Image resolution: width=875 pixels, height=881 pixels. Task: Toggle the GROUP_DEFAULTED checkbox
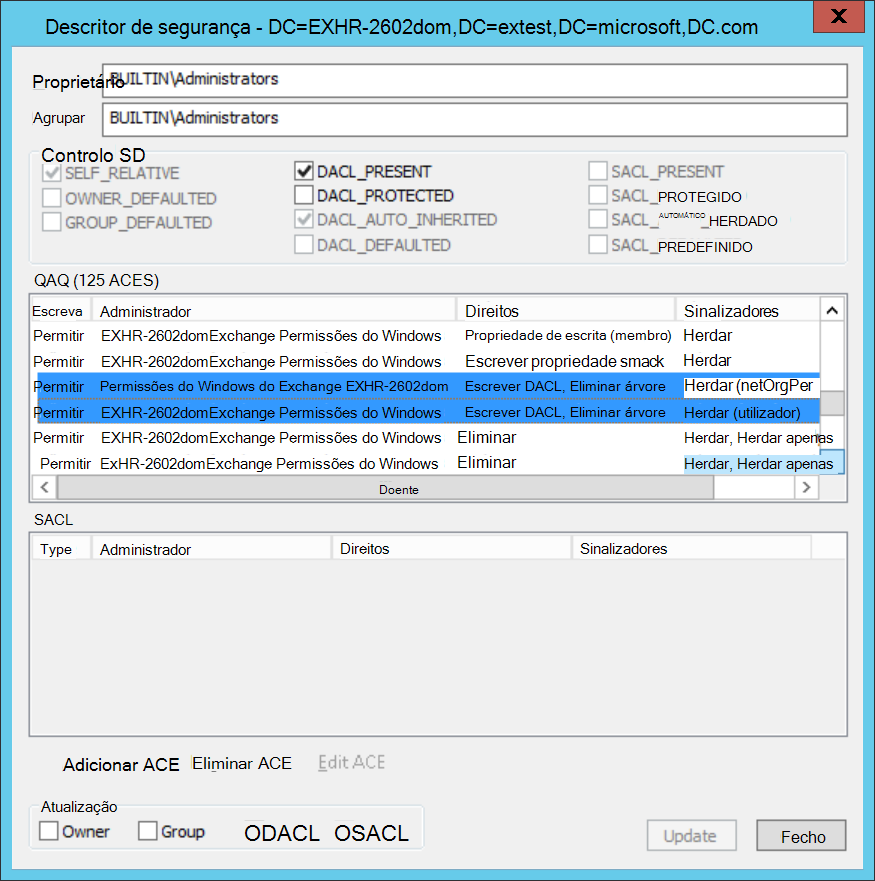51,222
